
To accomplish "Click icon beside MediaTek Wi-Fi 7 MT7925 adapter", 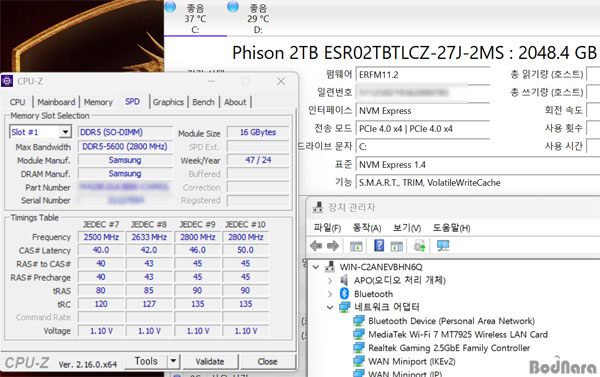I will [359, 334].
